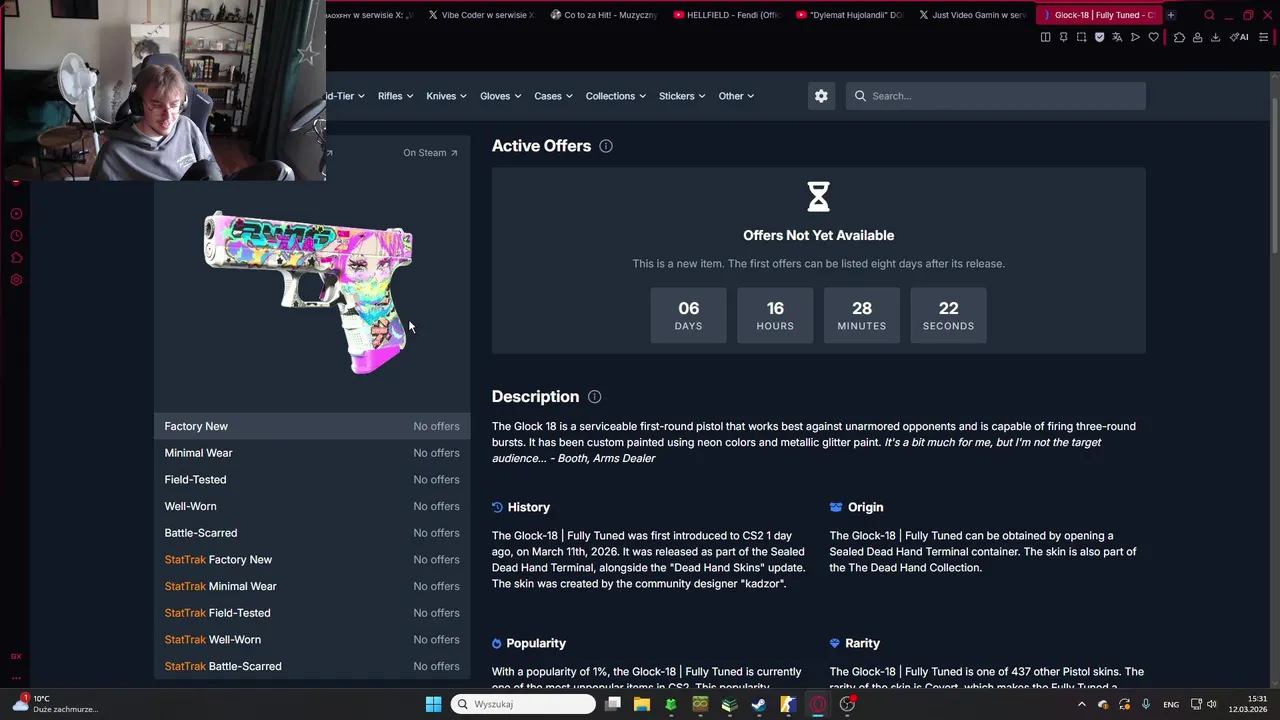Select the Glock-18 Fully Tuned tab

click(x=1098, y=15)
